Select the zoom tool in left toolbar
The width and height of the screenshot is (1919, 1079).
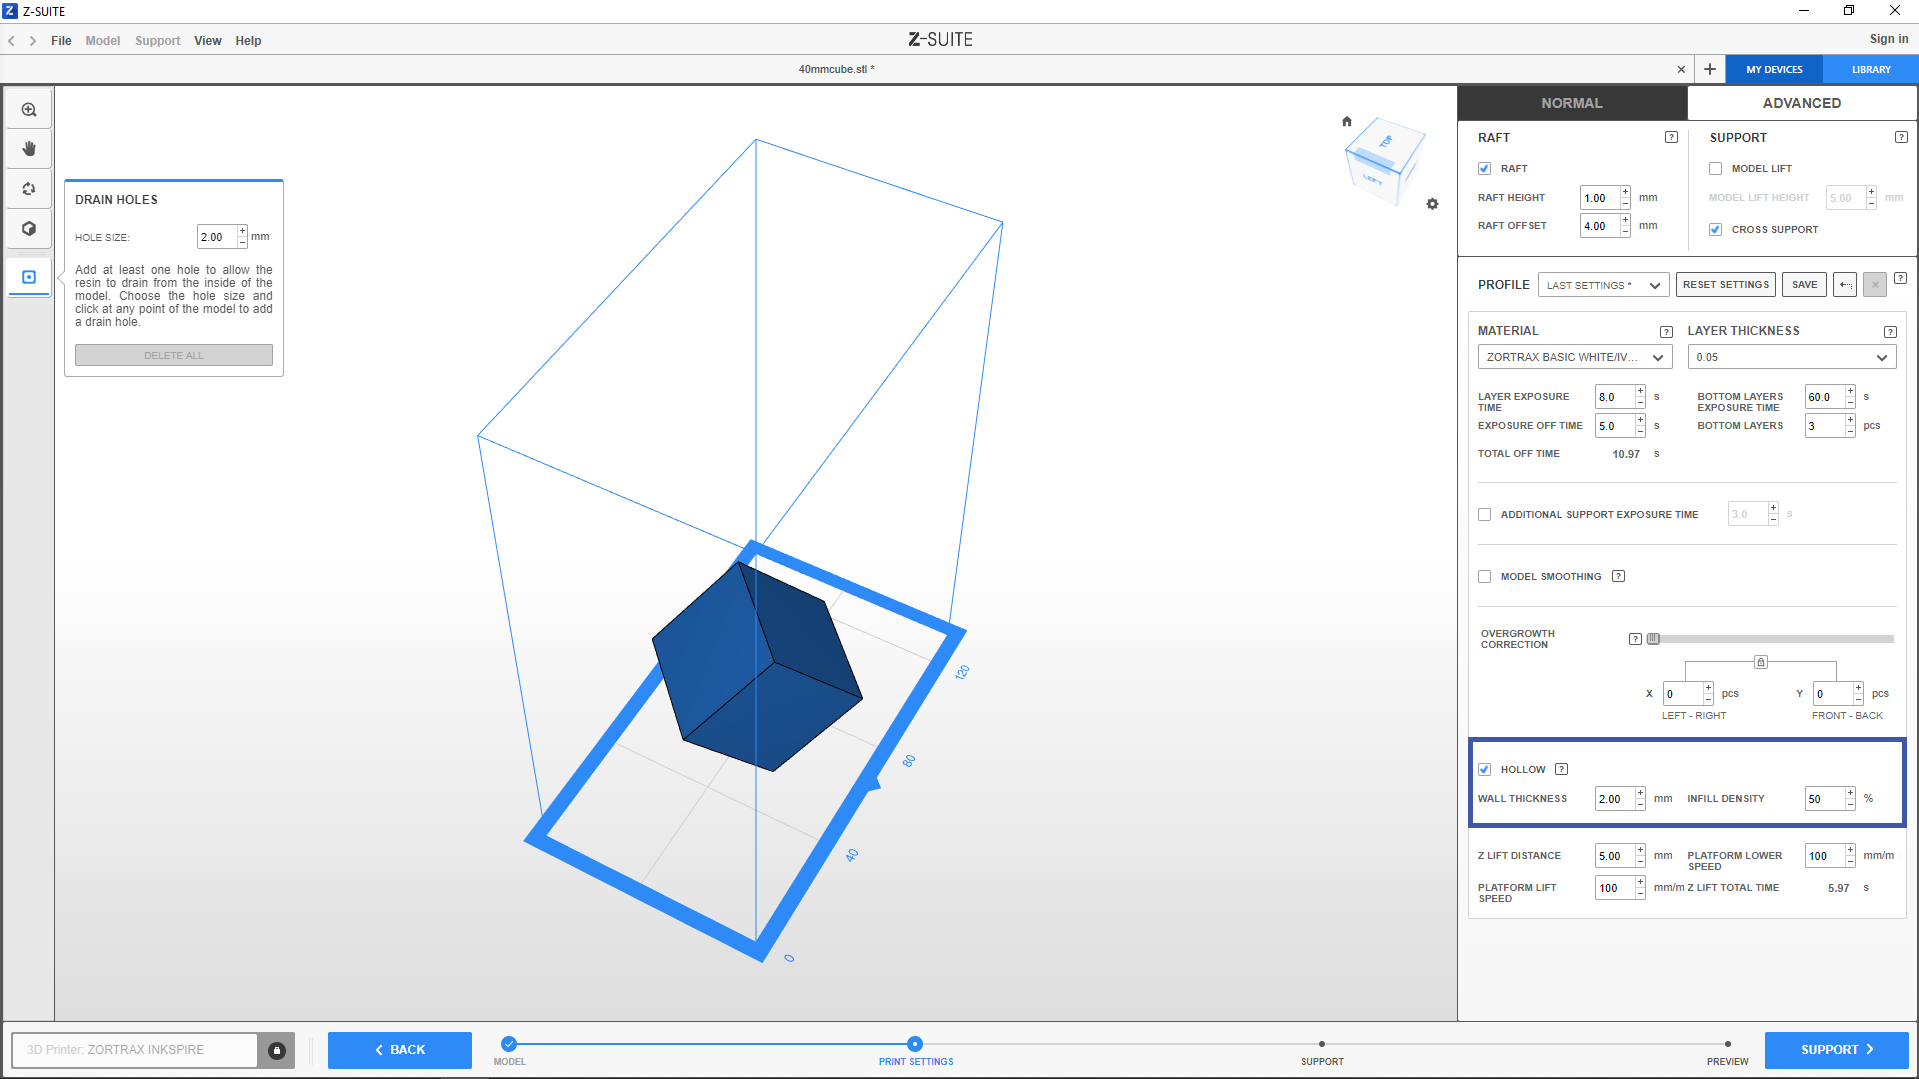[29, 110]
